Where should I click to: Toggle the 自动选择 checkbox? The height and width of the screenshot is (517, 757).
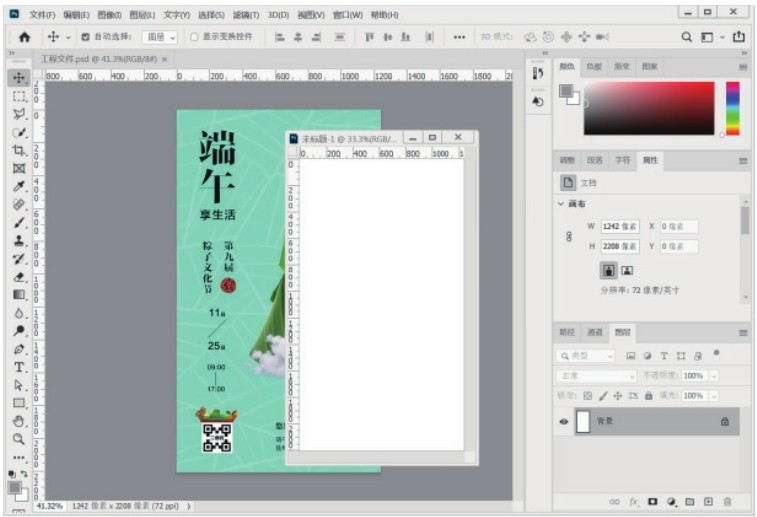pyautogui.click(x=85, y=37)
